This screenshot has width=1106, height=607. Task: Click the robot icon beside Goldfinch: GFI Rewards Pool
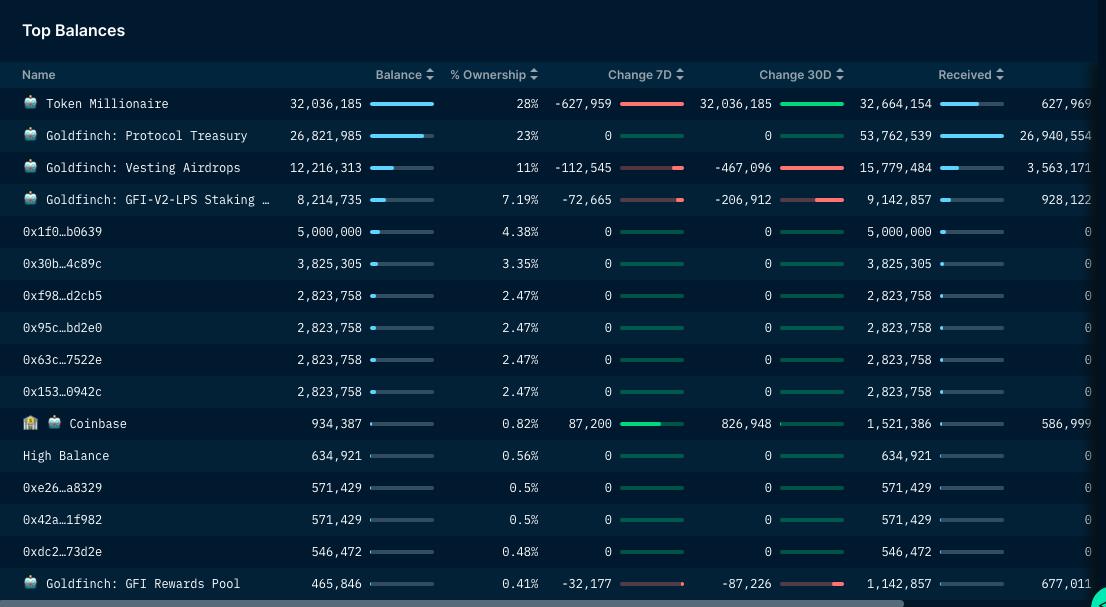pyautogui.click(x=30, y=583)
